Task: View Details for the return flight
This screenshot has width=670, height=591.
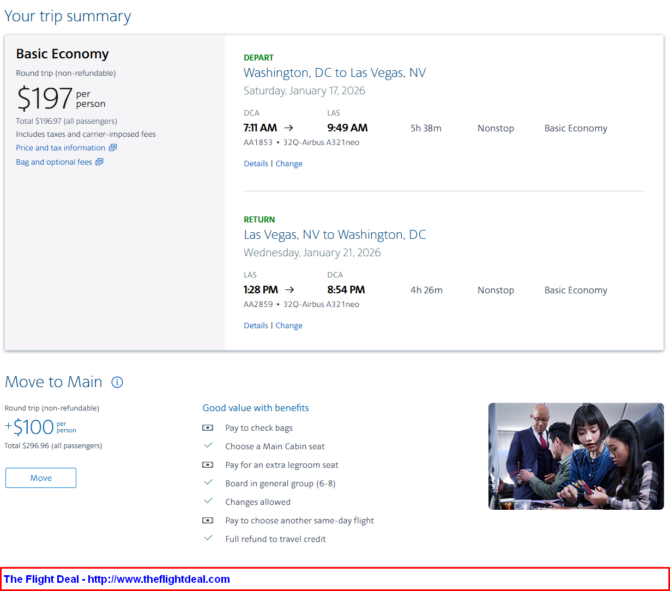Action: (255, 326)
